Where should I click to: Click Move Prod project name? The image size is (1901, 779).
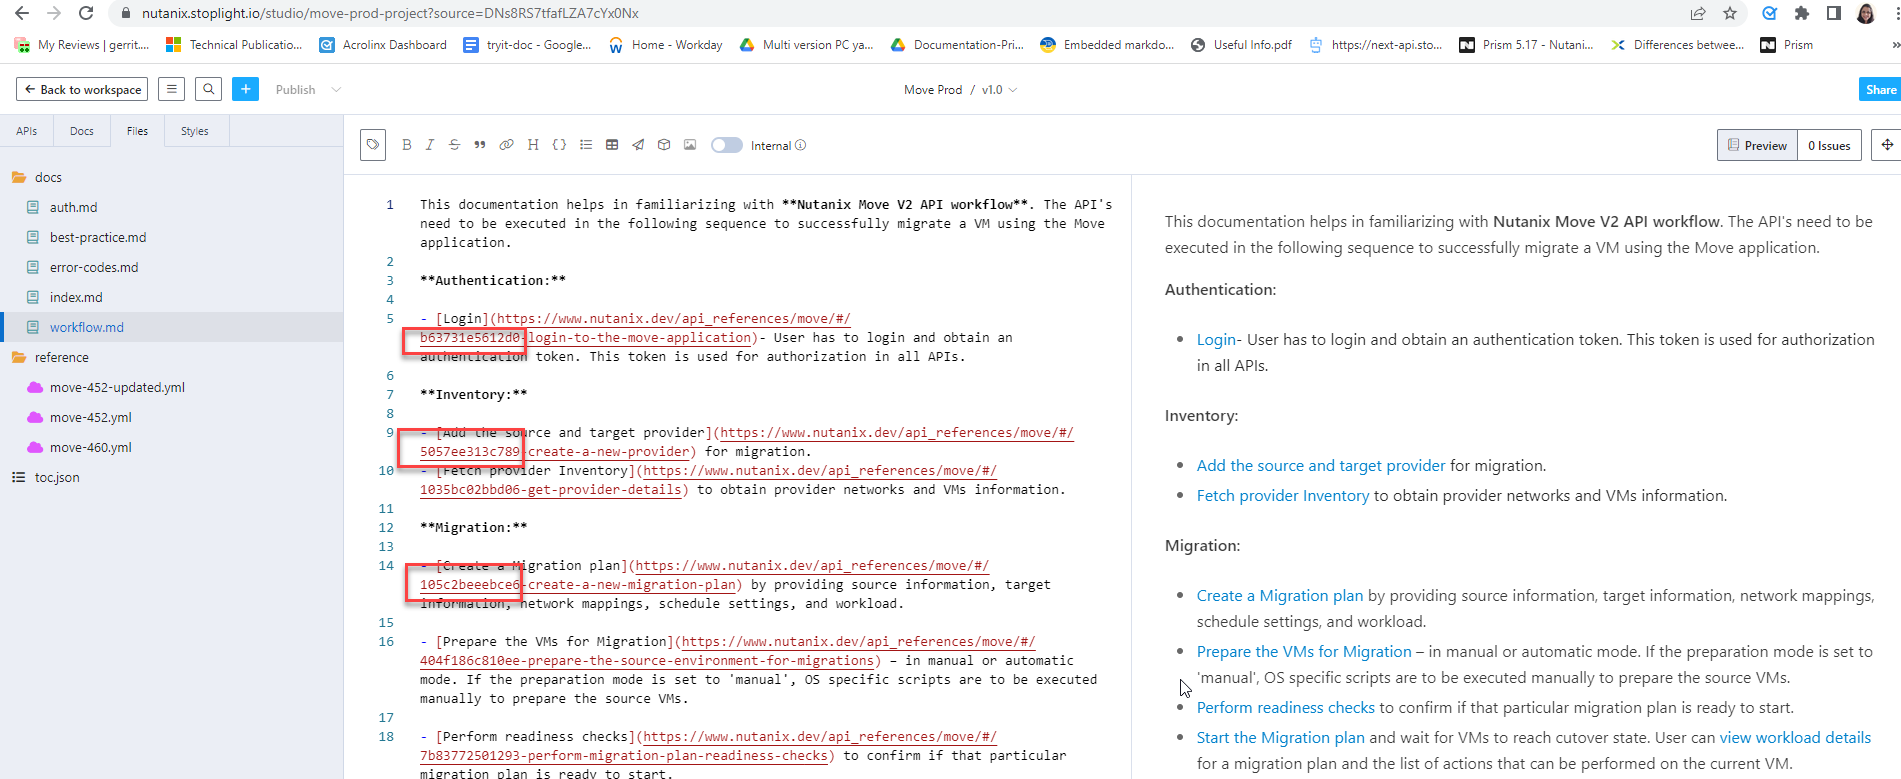point(933,90)
